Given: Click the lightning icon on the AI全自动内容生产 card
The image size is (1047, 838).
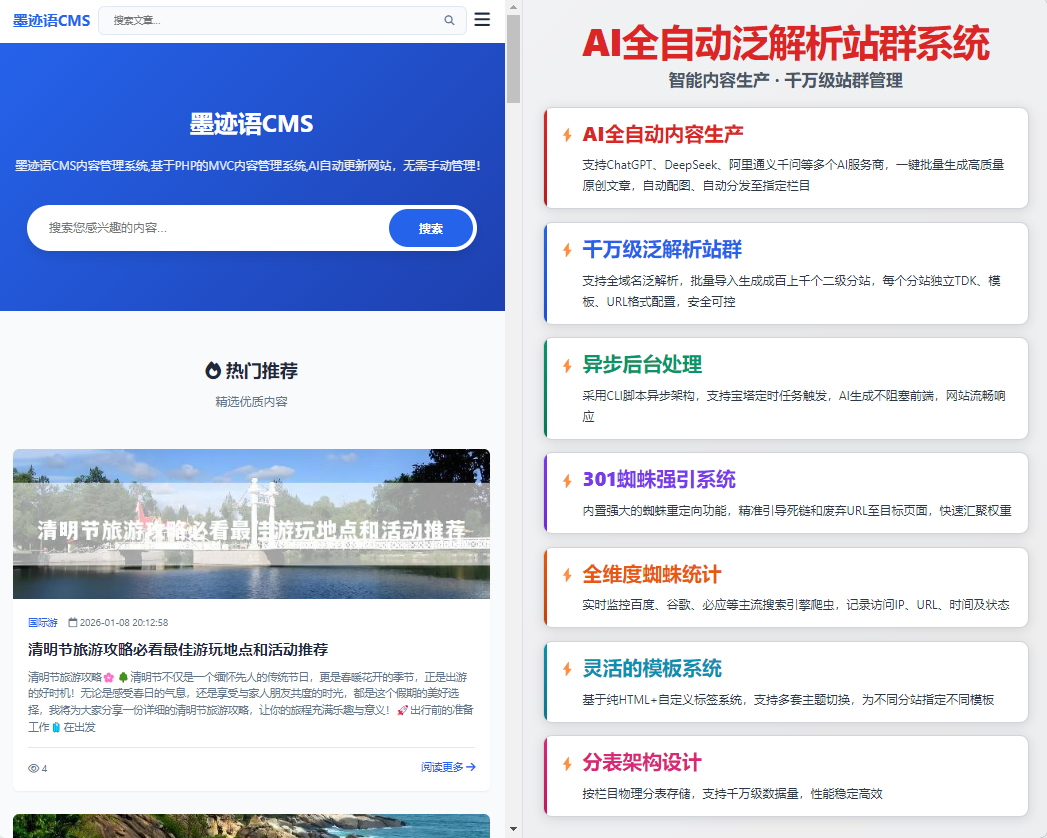Looking at the screenshot, I should [567, 131].
